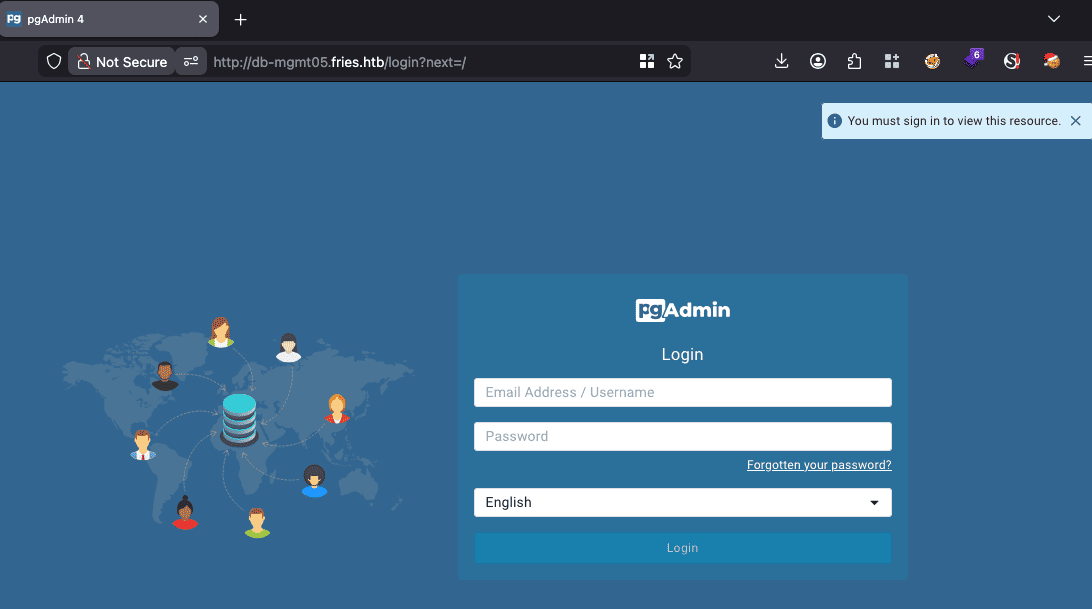Dismiss the sign-in notification
The width and height of the screenshot is (1092, 609).
1075,121
